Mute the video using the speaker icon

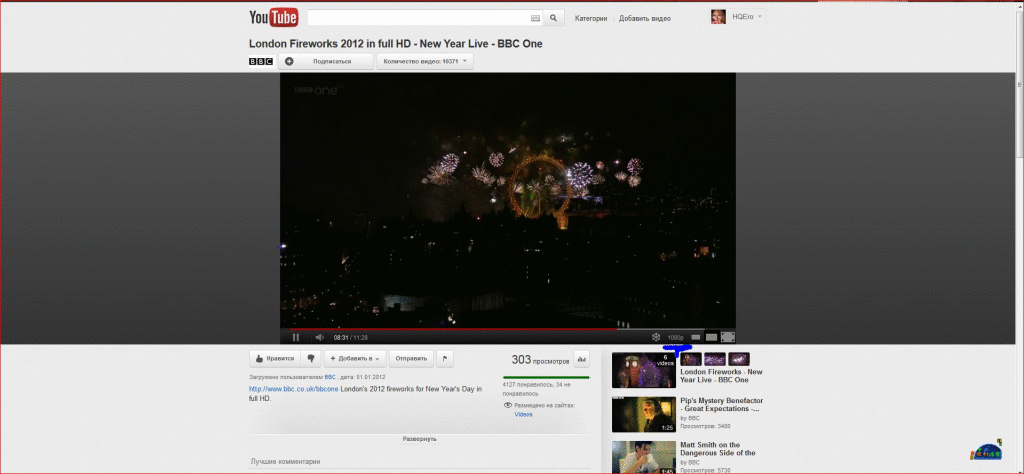(320, 338)
